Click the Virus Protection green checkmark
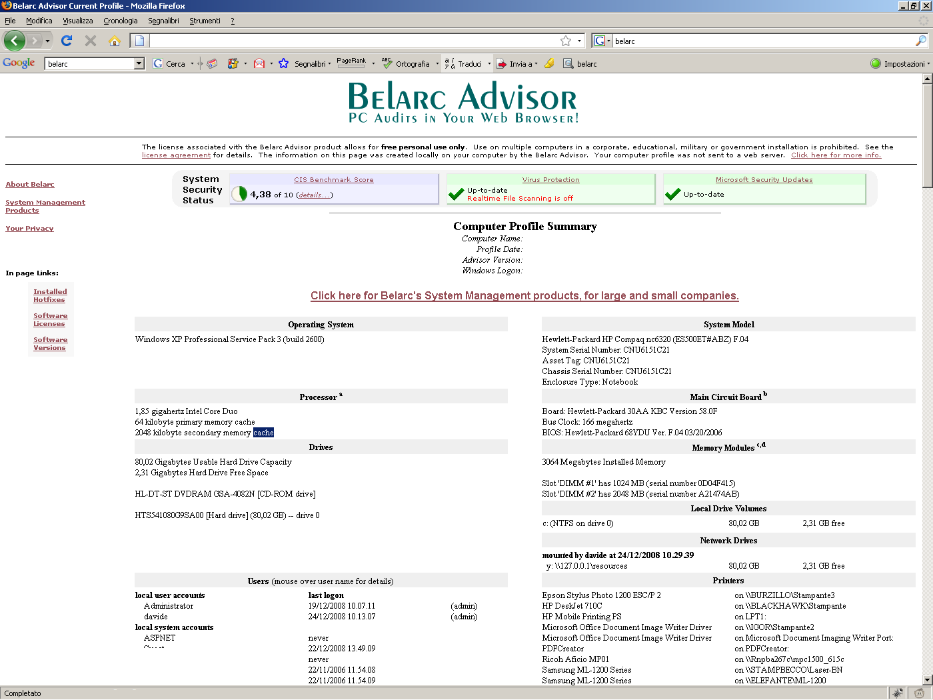This screenshot has height=700, width=933. click(x=456, y=194)
